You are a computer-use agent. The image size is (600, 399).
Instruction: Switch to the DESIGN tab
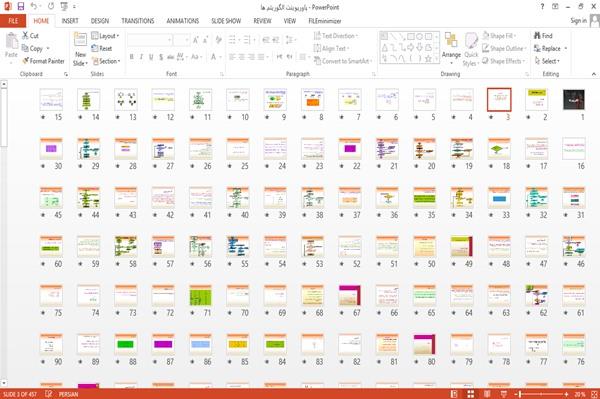(x=100, y=21)
